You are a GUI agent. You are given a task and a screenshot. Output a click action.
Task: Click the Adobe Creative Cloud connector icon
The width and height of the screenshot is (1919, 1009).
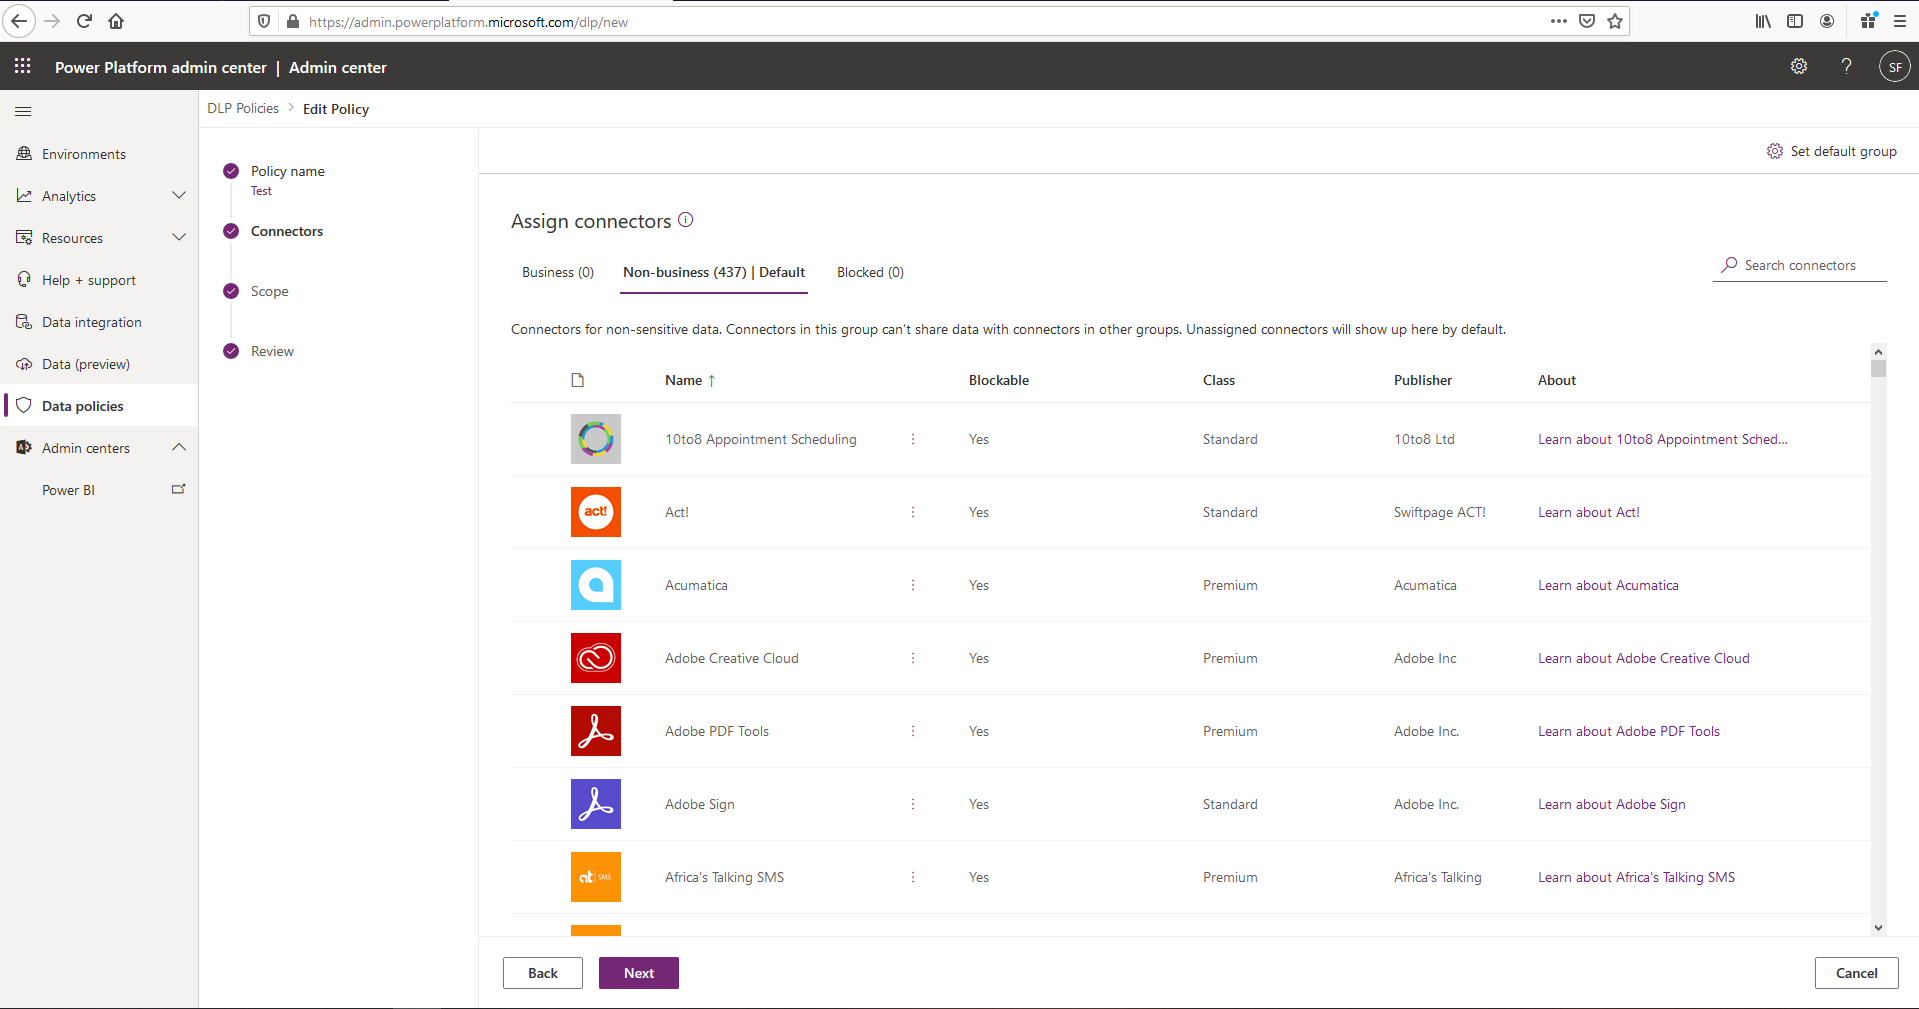[596, 658]
